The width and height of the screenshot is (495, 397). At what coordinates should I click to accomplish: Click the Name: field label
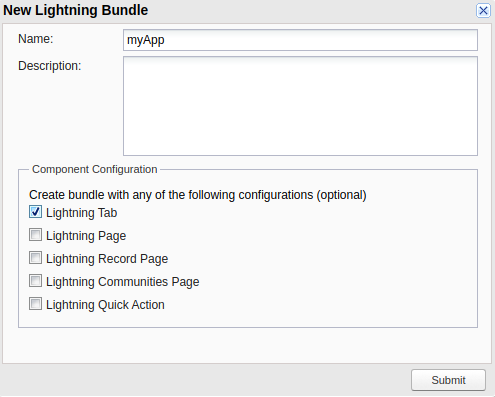[36, 39]
